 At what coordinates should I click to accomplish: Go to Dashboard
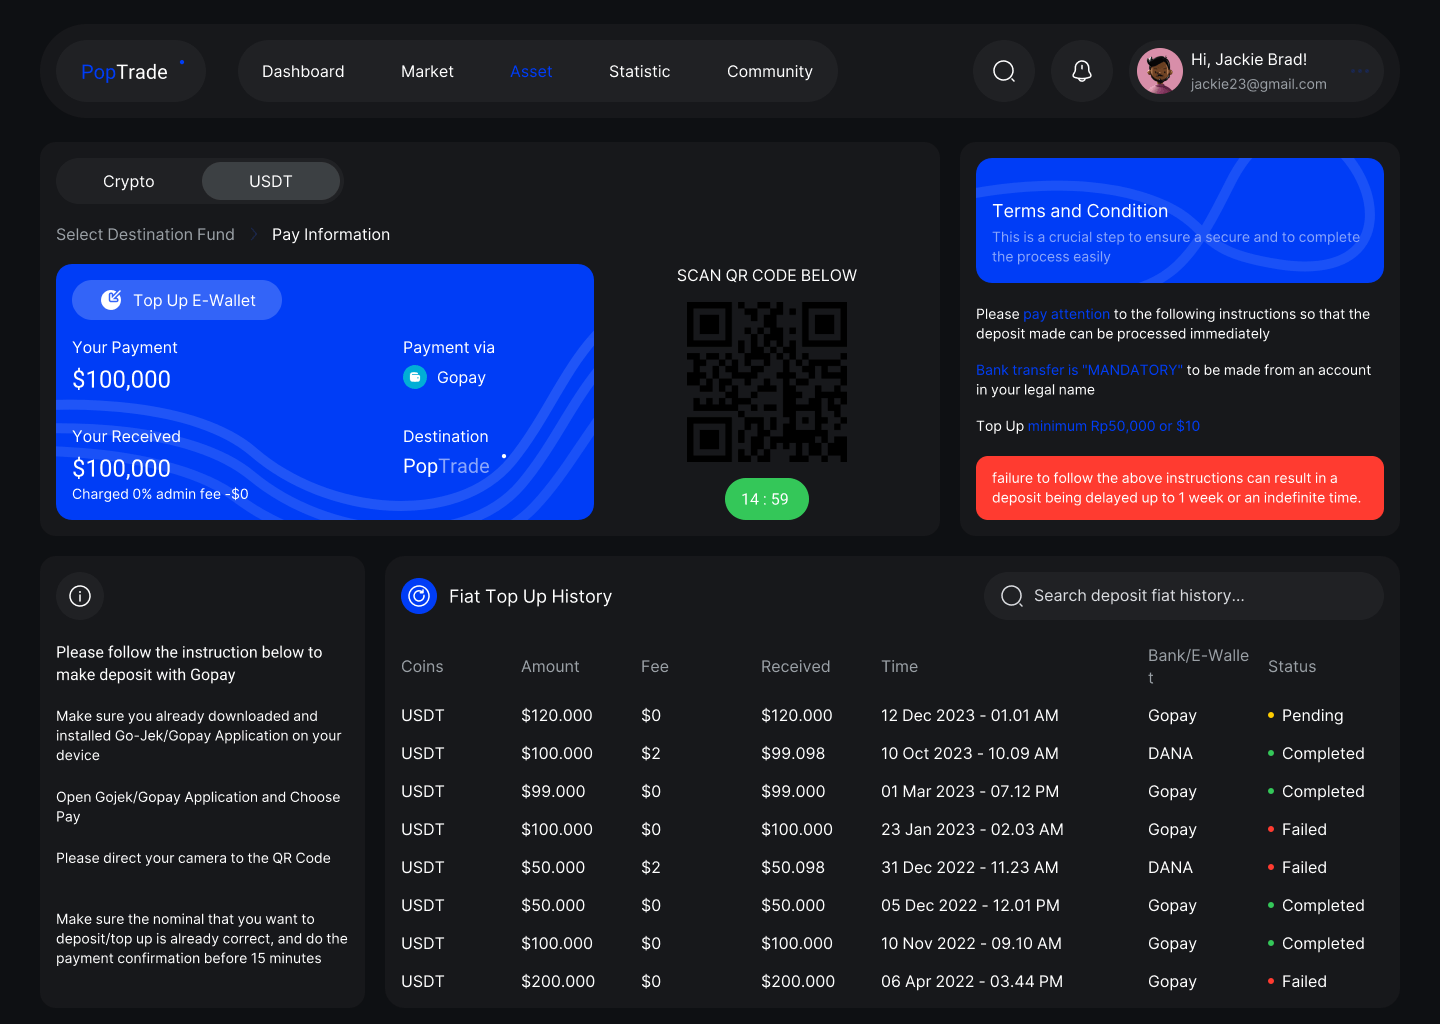[x=303, y=72]
